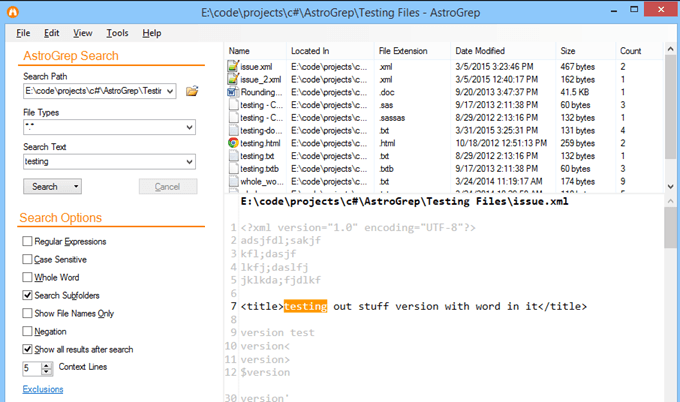Click into the Search Text input field
680x402 pixels.
104,162
